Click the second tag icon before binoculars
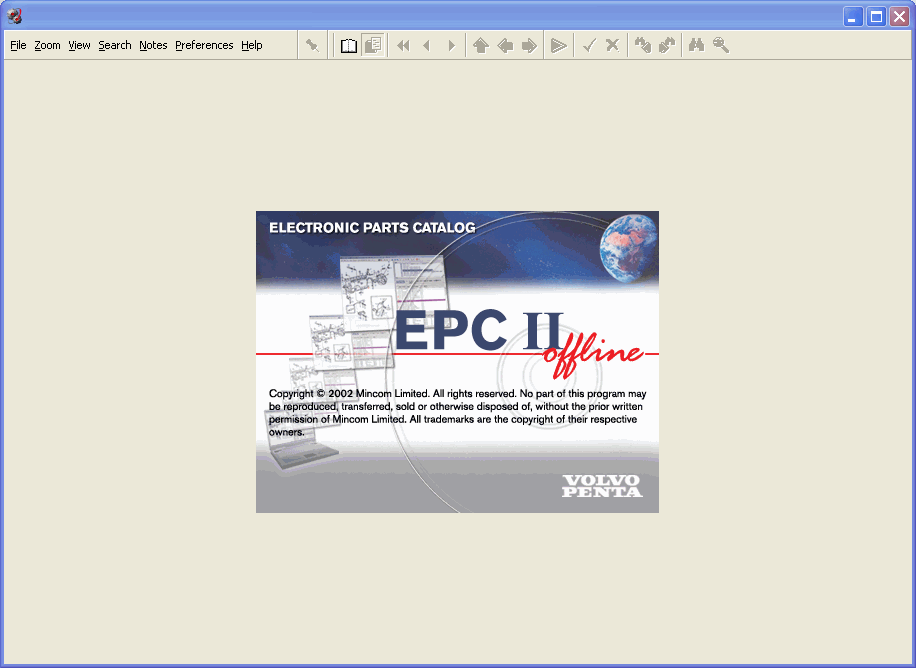This screenshot has width=916, height=668. point(667,45)
